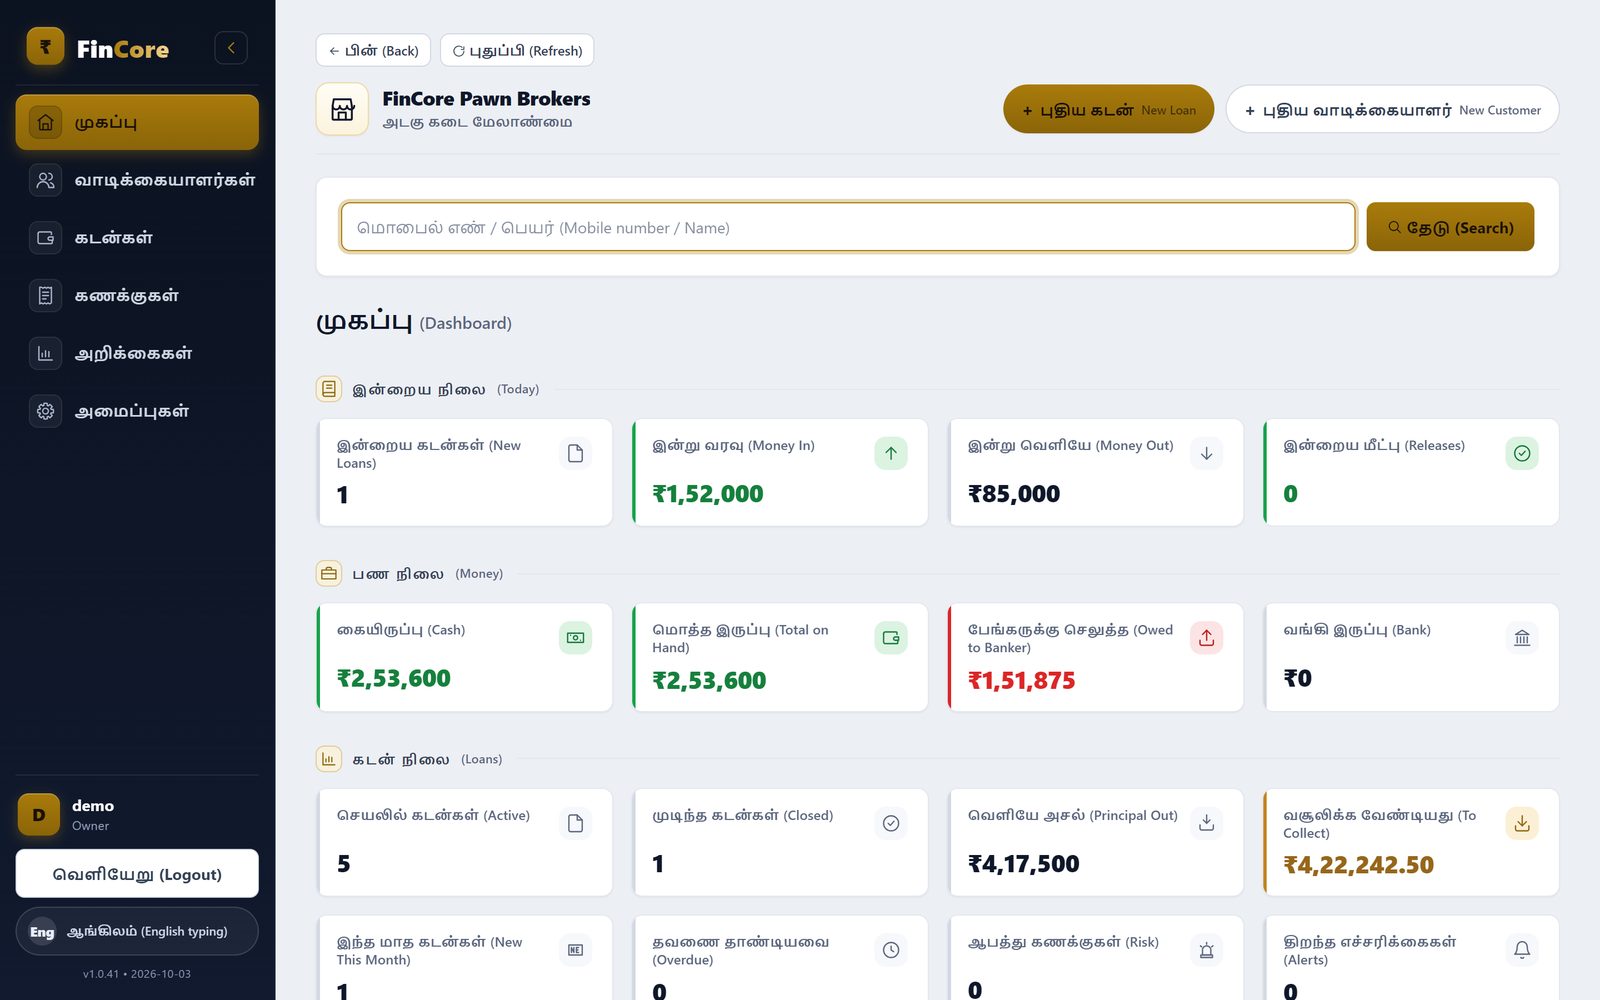Image resolution: width=1600 pixels, height=1000 pixels.
Task: Click the Settings gear icon in sidebar
Action: pos(45,411)
